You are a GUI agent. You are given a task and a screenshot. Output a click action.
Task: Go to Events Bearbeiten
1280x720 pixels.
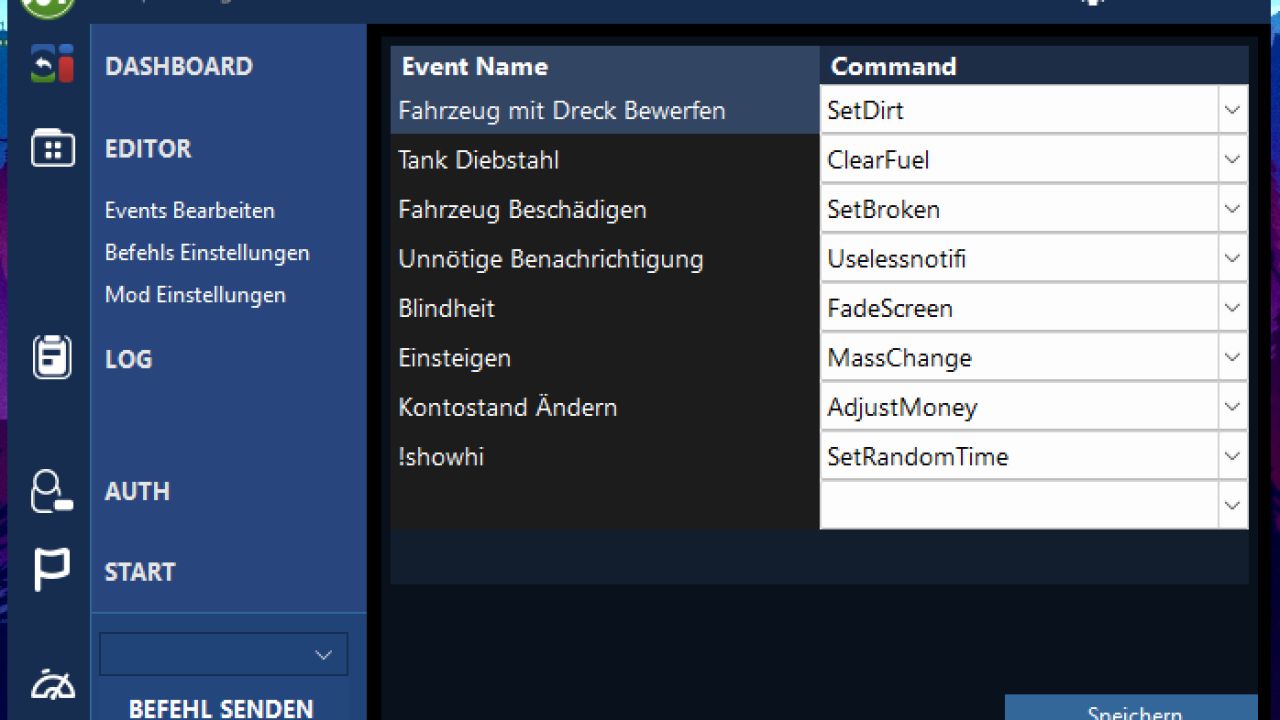(190, 211)
